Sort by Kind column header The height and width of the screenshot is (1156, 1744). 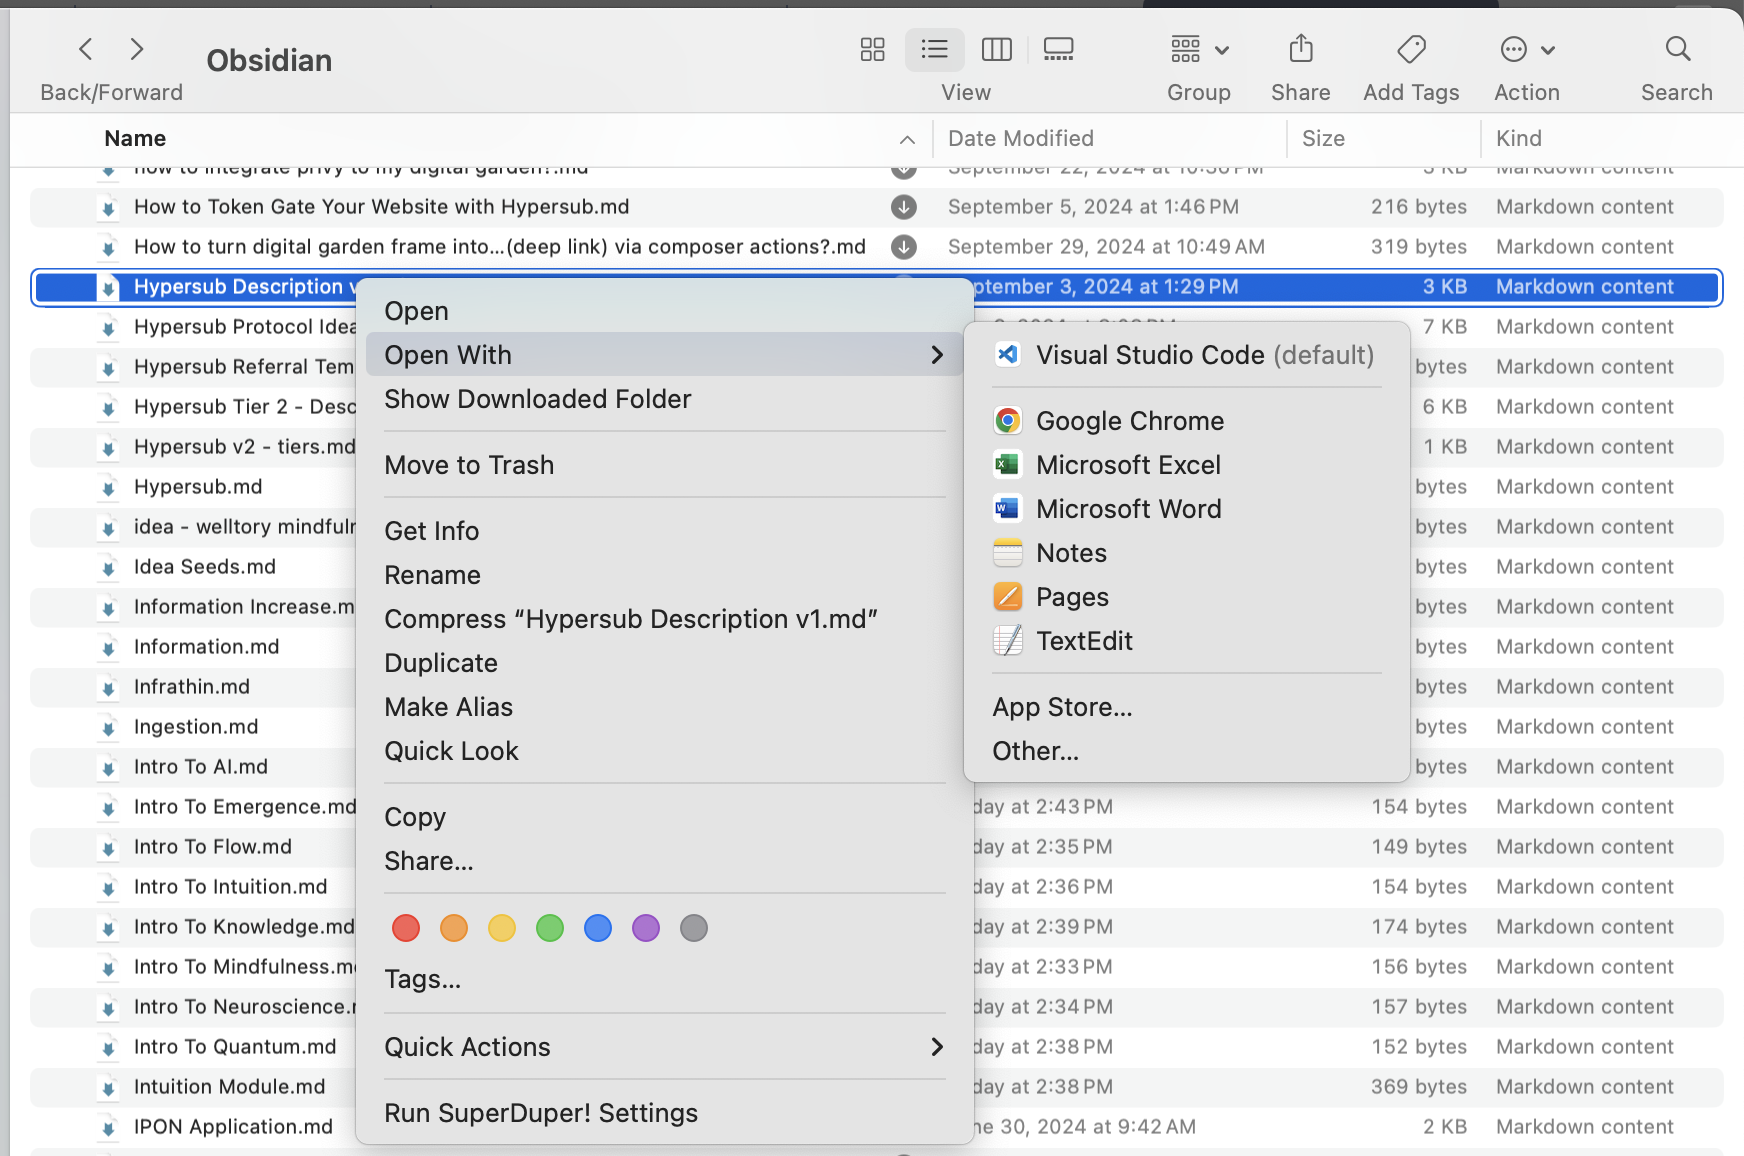(1519, 138)
